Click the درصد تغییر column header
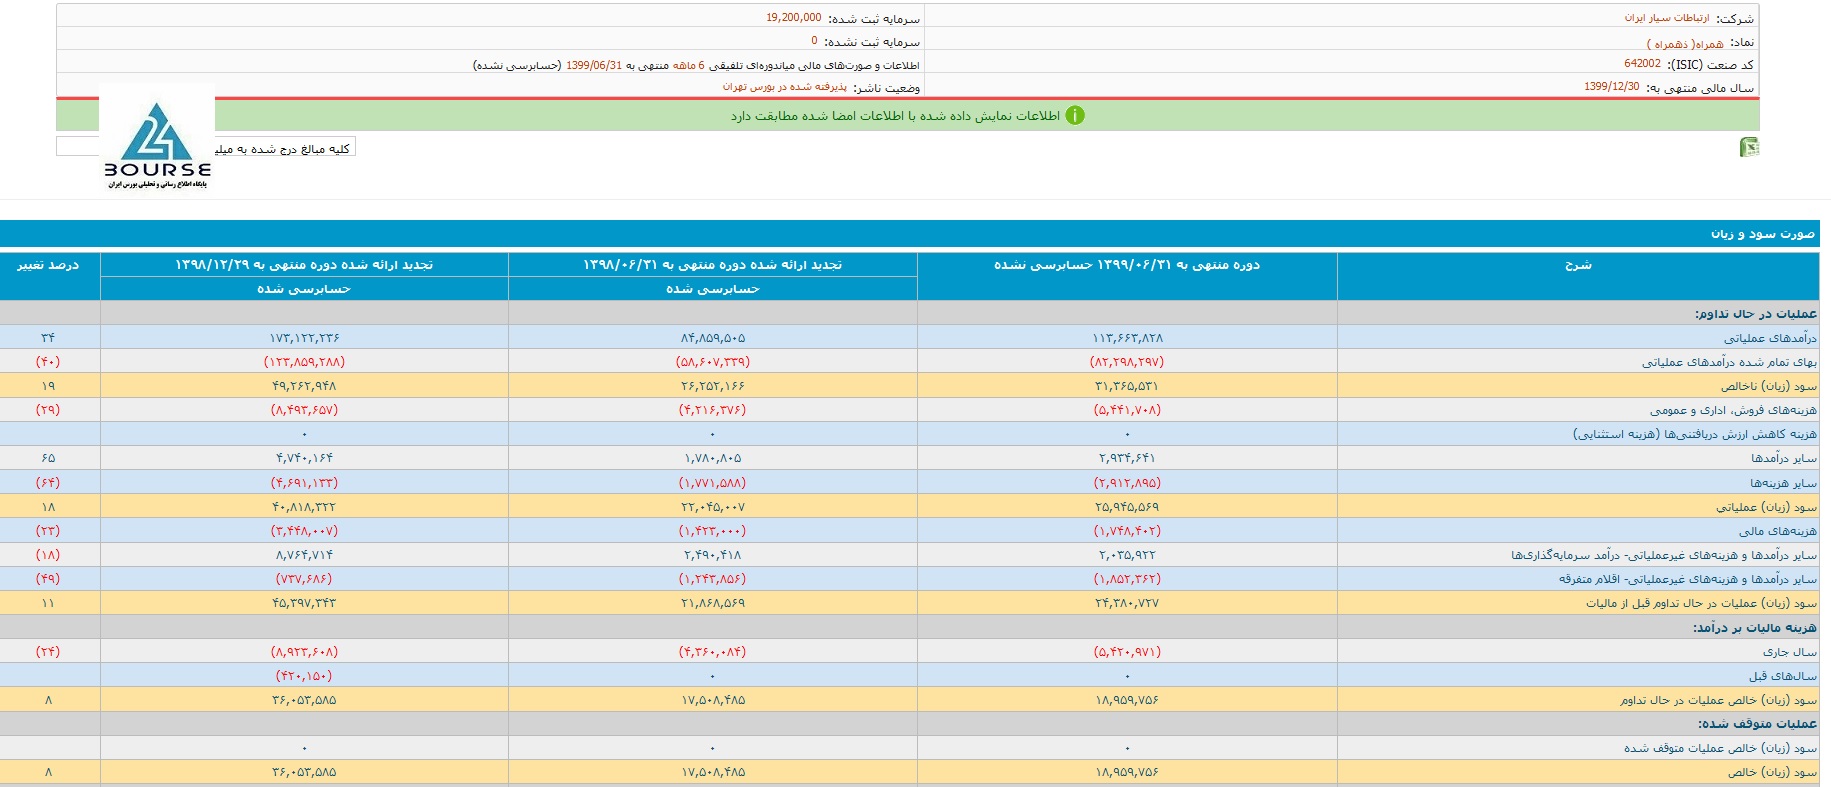1831x787 pixels. (48, 265)
